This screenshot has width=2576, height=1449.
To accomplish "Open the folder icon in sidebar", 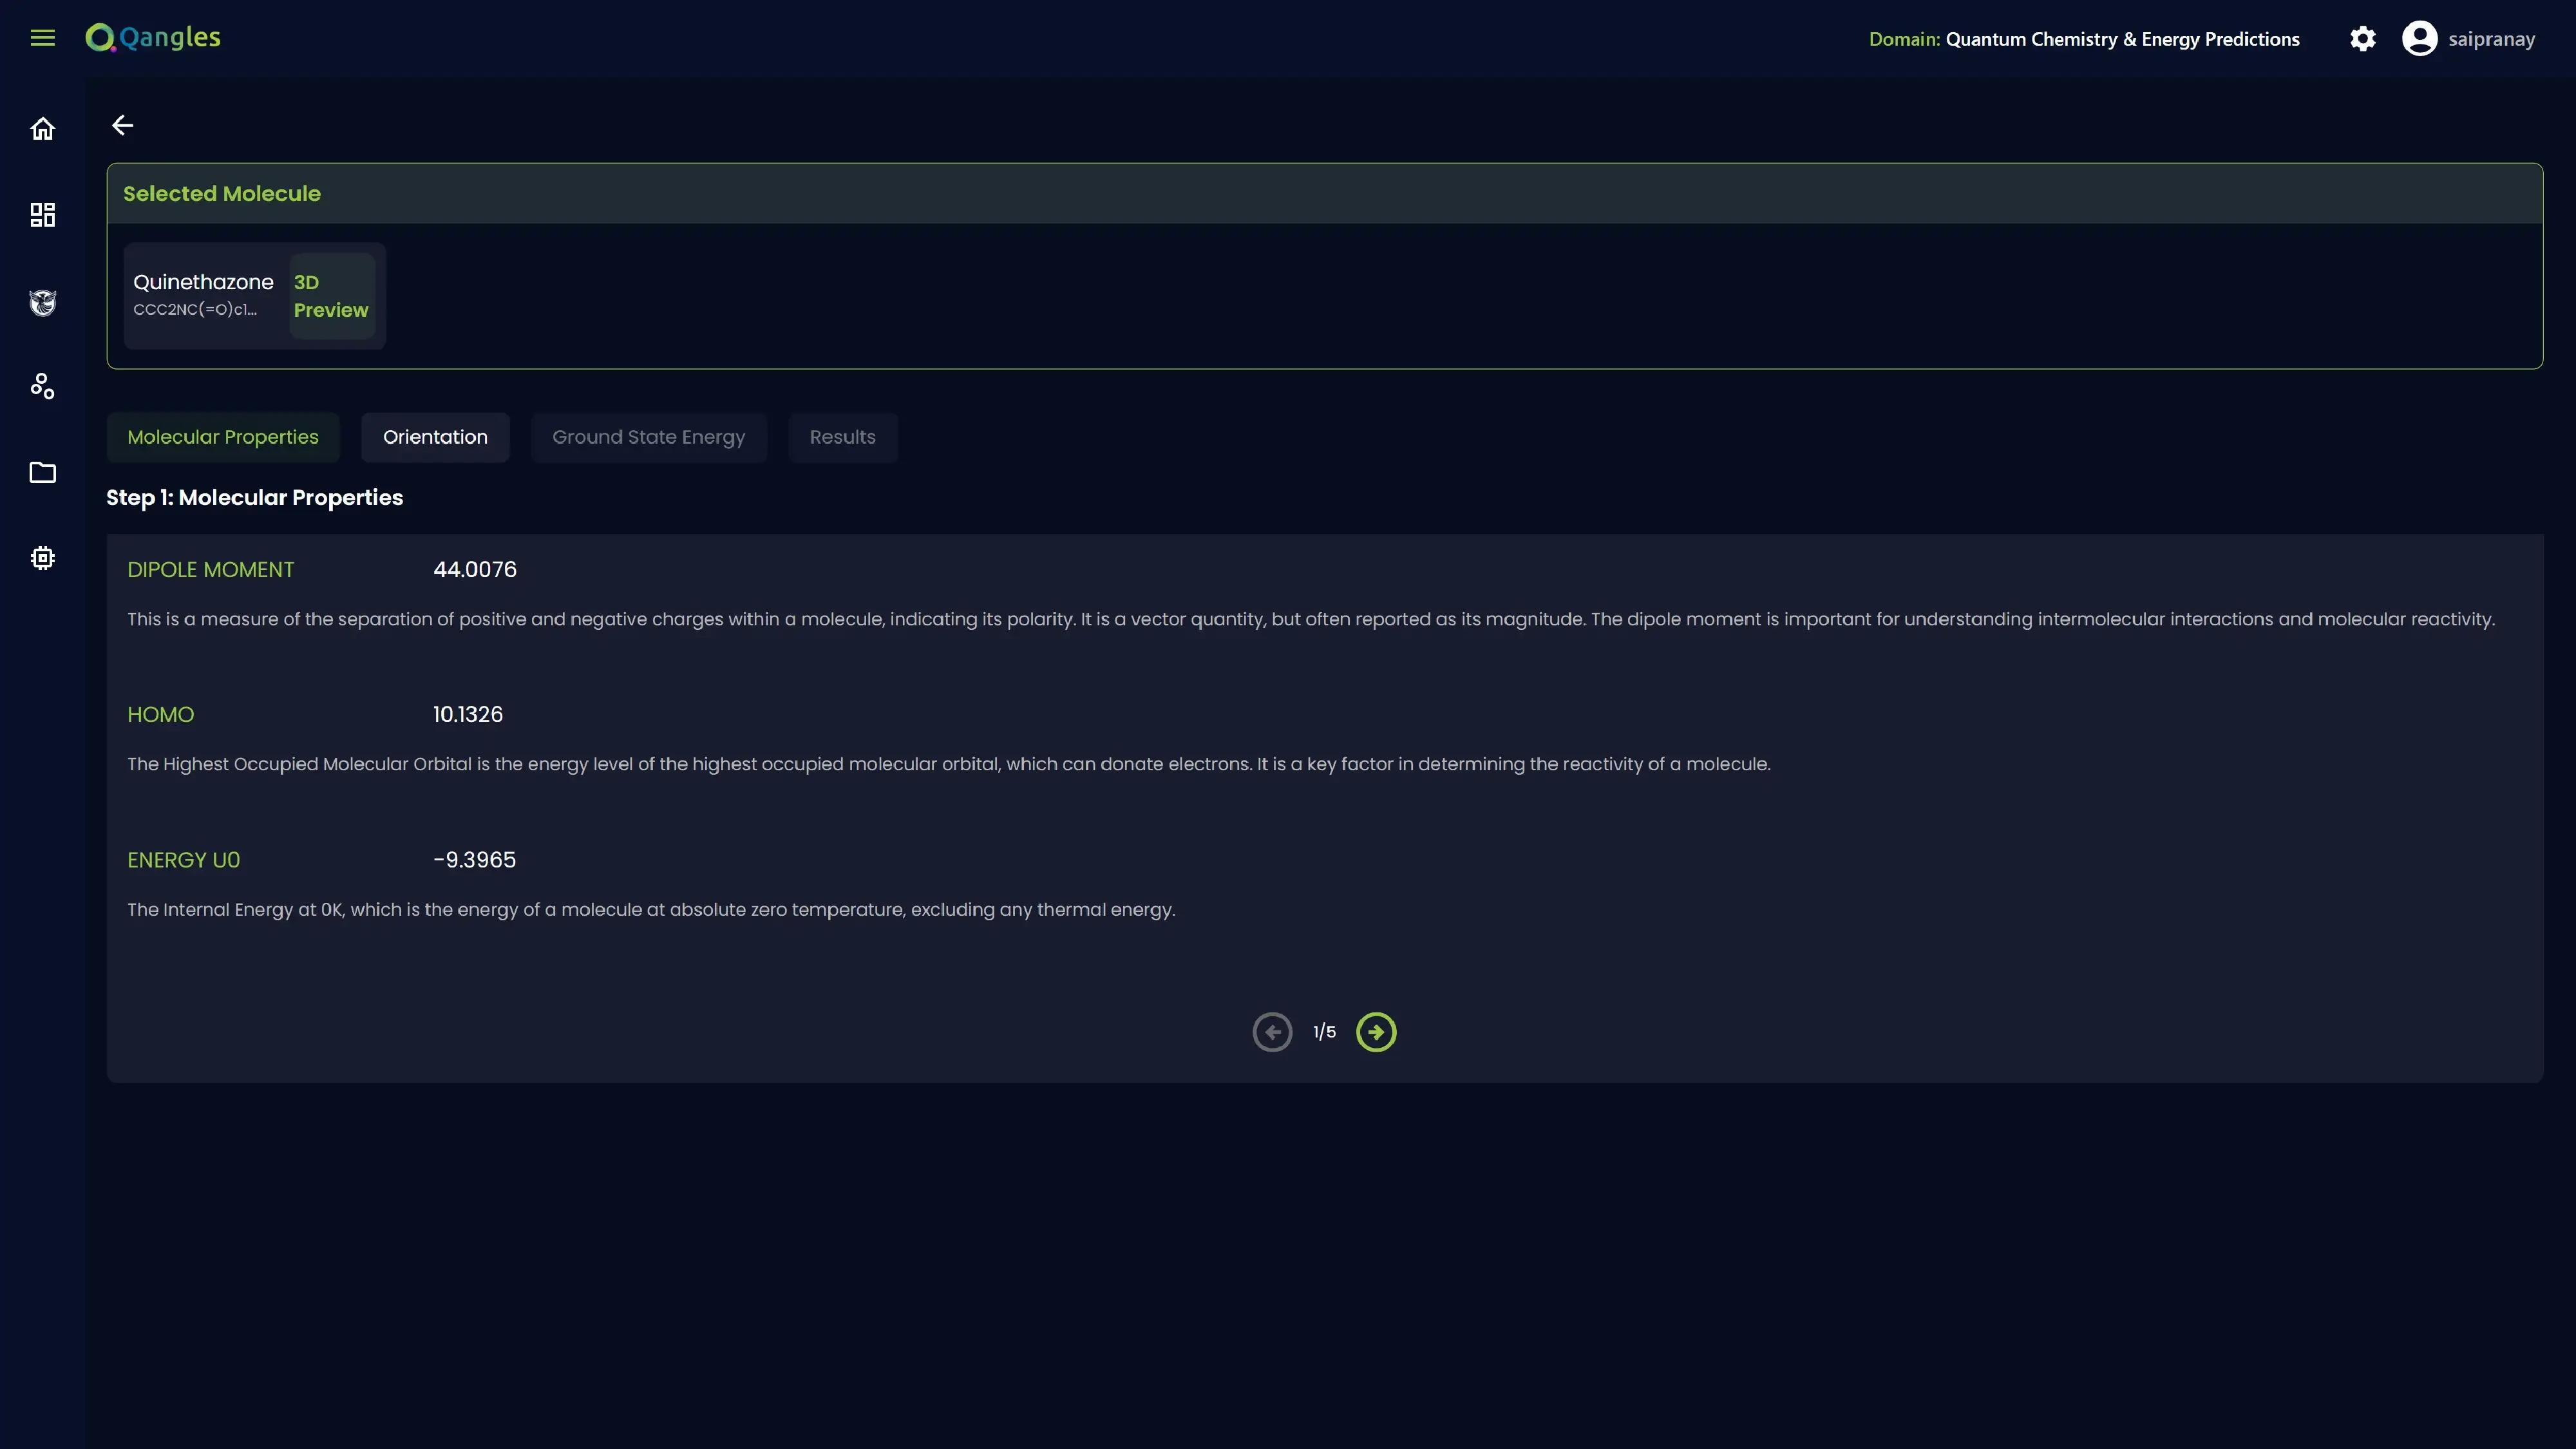I will 42,472.
